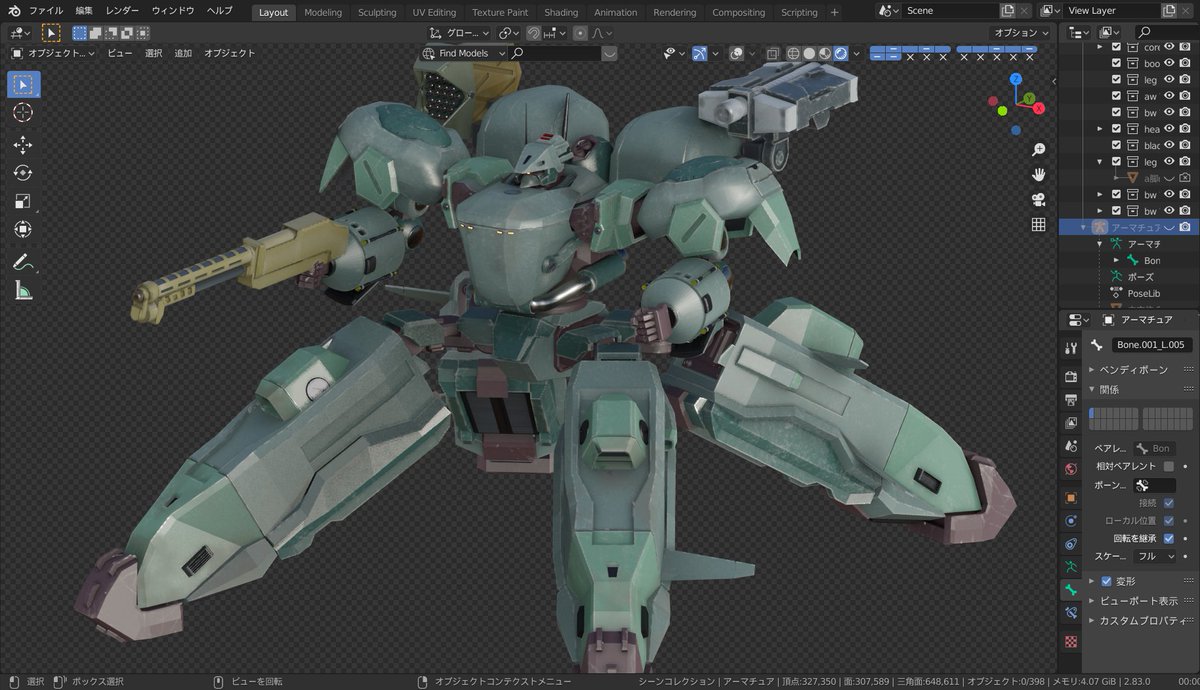Open World properties tab
This screenshot has width=1200, height=690.
[1071, 469]
